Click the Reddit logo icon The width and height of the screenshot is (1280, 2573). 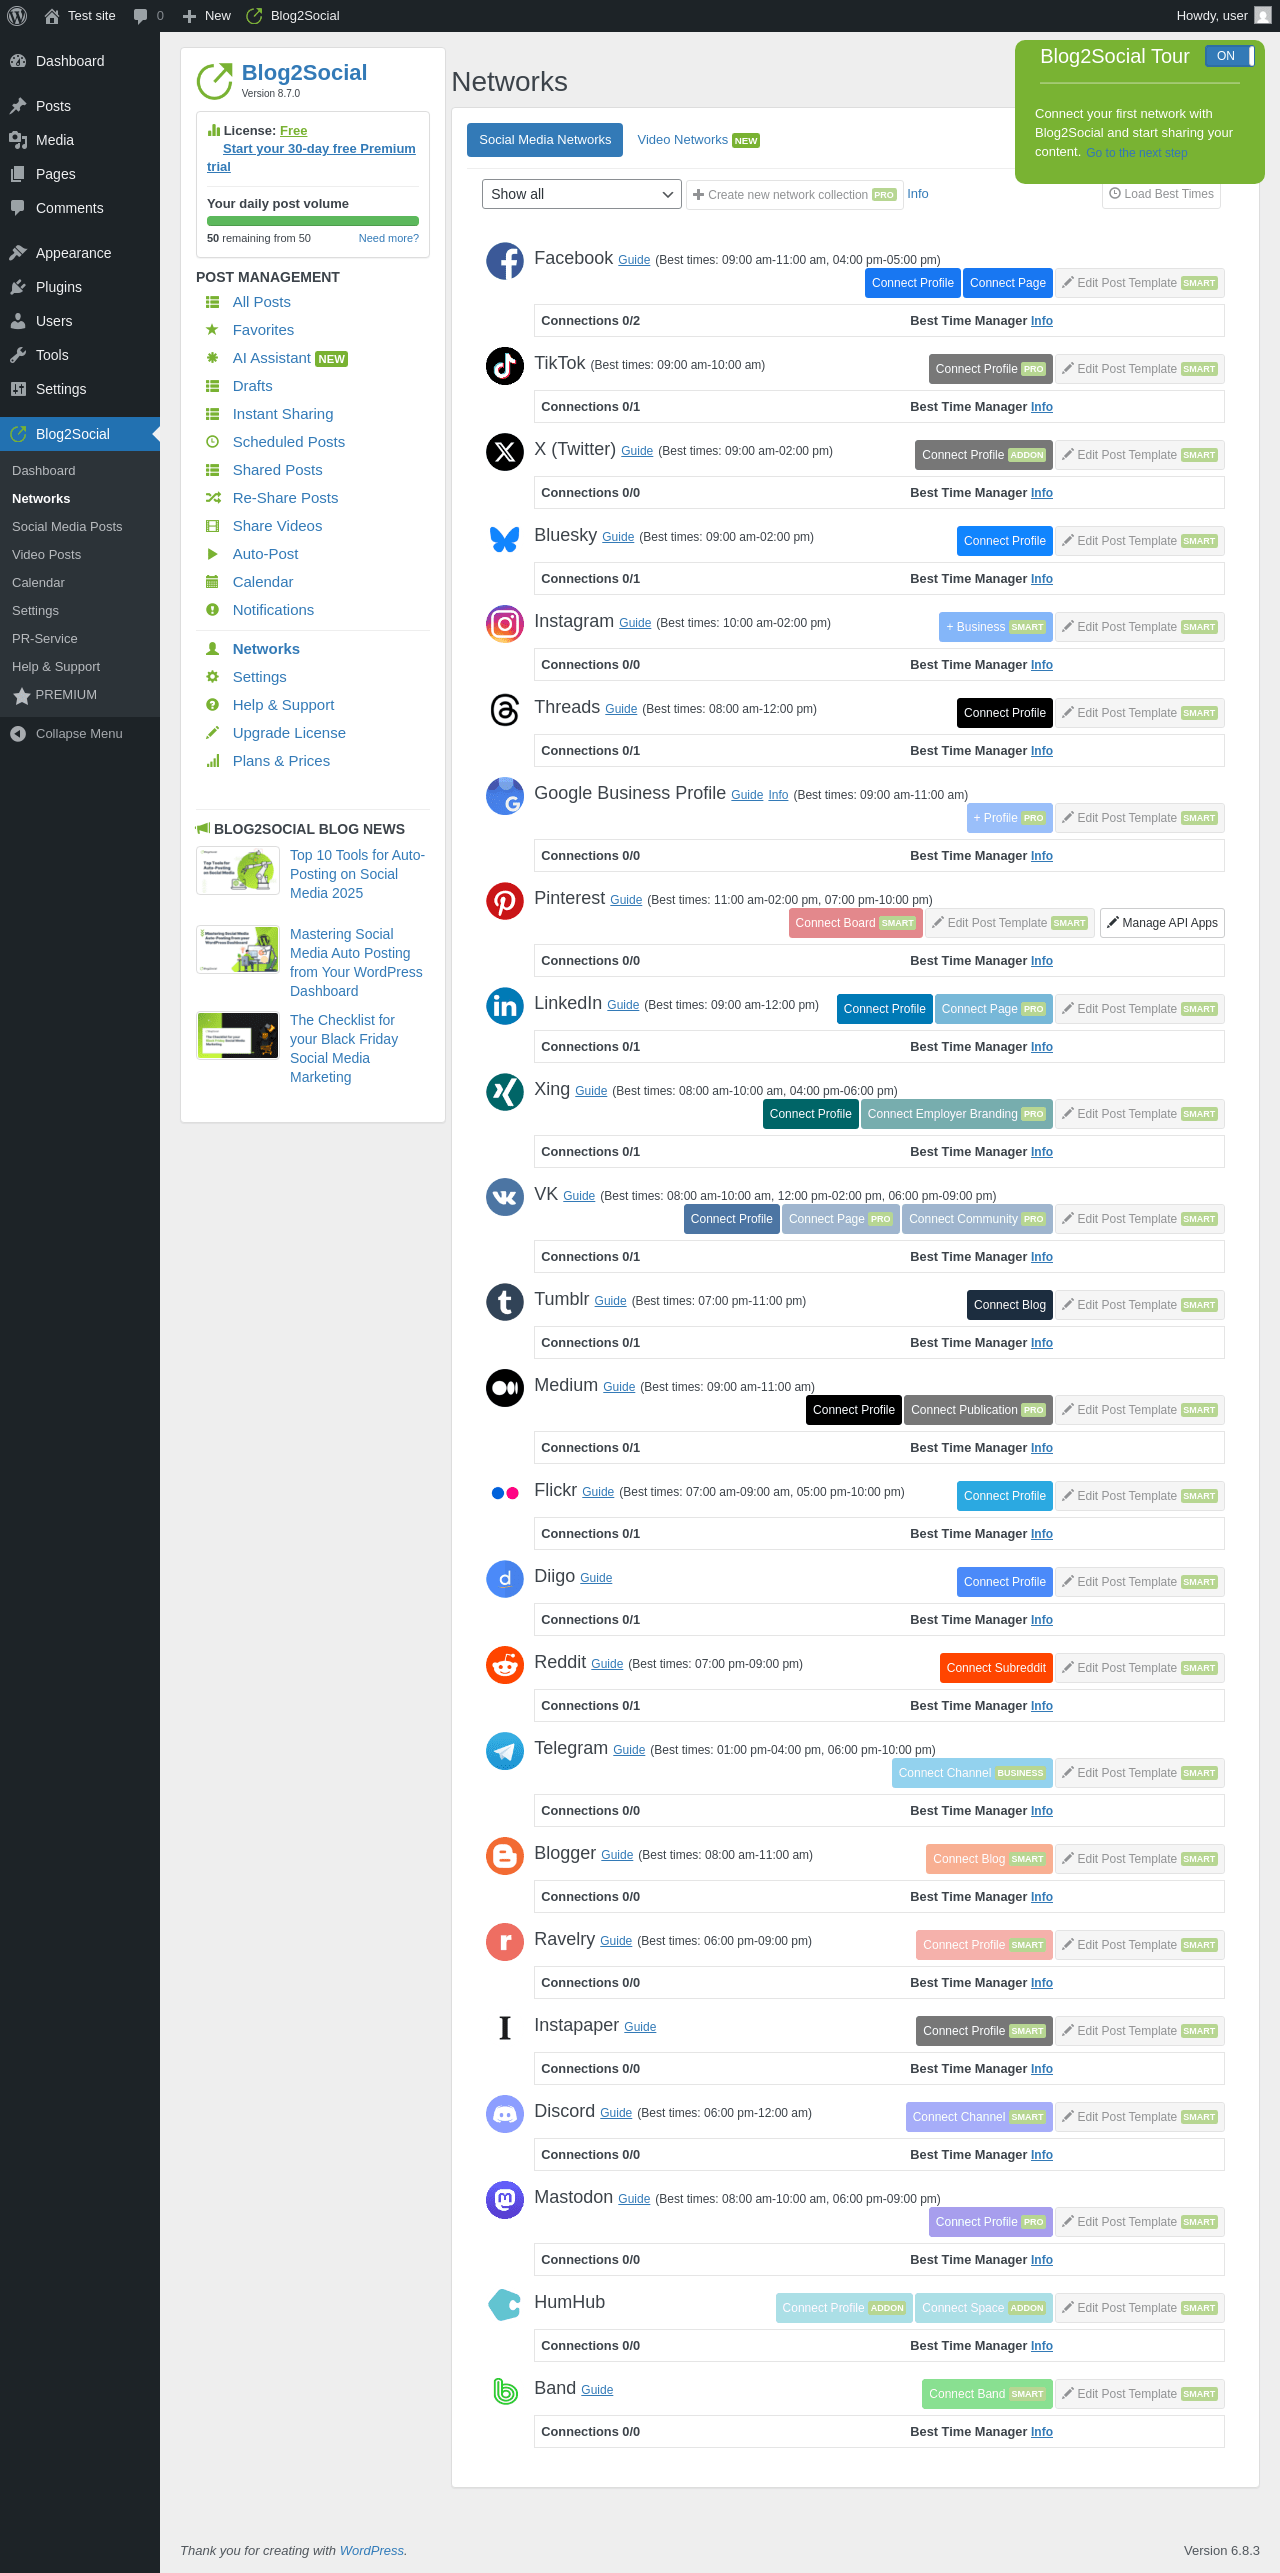[505, 1665]
